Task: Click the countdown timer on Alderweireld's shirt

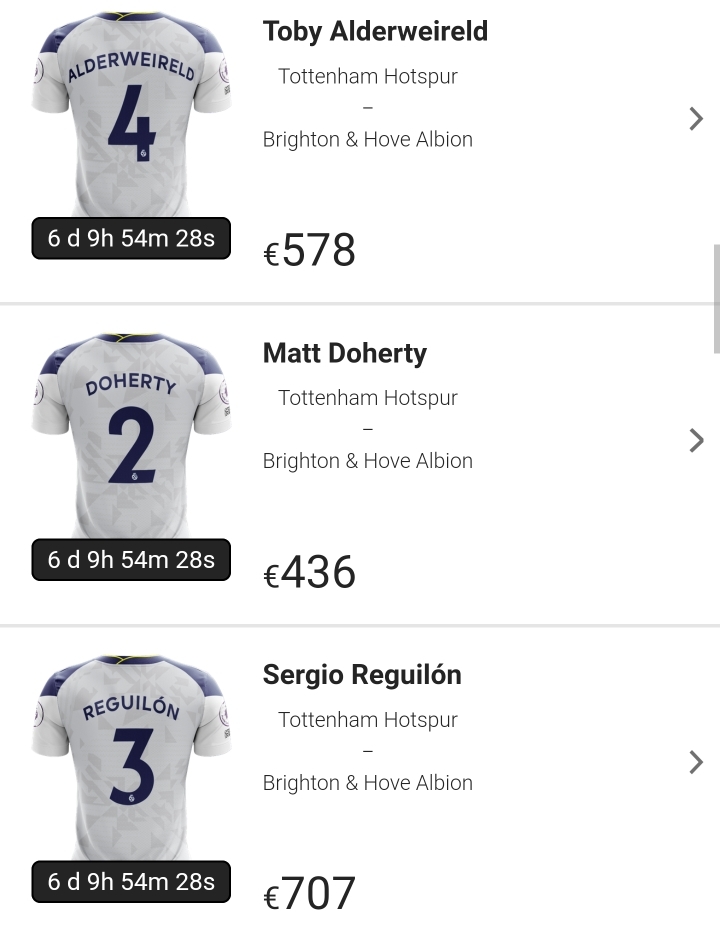Action: 131,239
